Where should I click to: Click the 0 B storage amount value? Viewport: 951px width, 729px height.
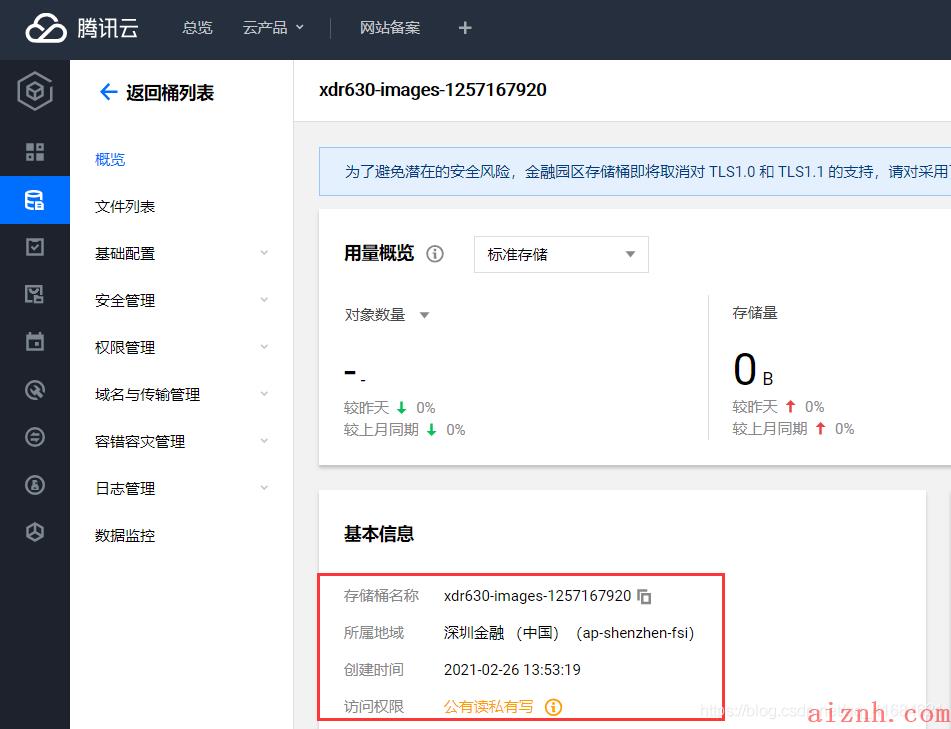point(753,369)
